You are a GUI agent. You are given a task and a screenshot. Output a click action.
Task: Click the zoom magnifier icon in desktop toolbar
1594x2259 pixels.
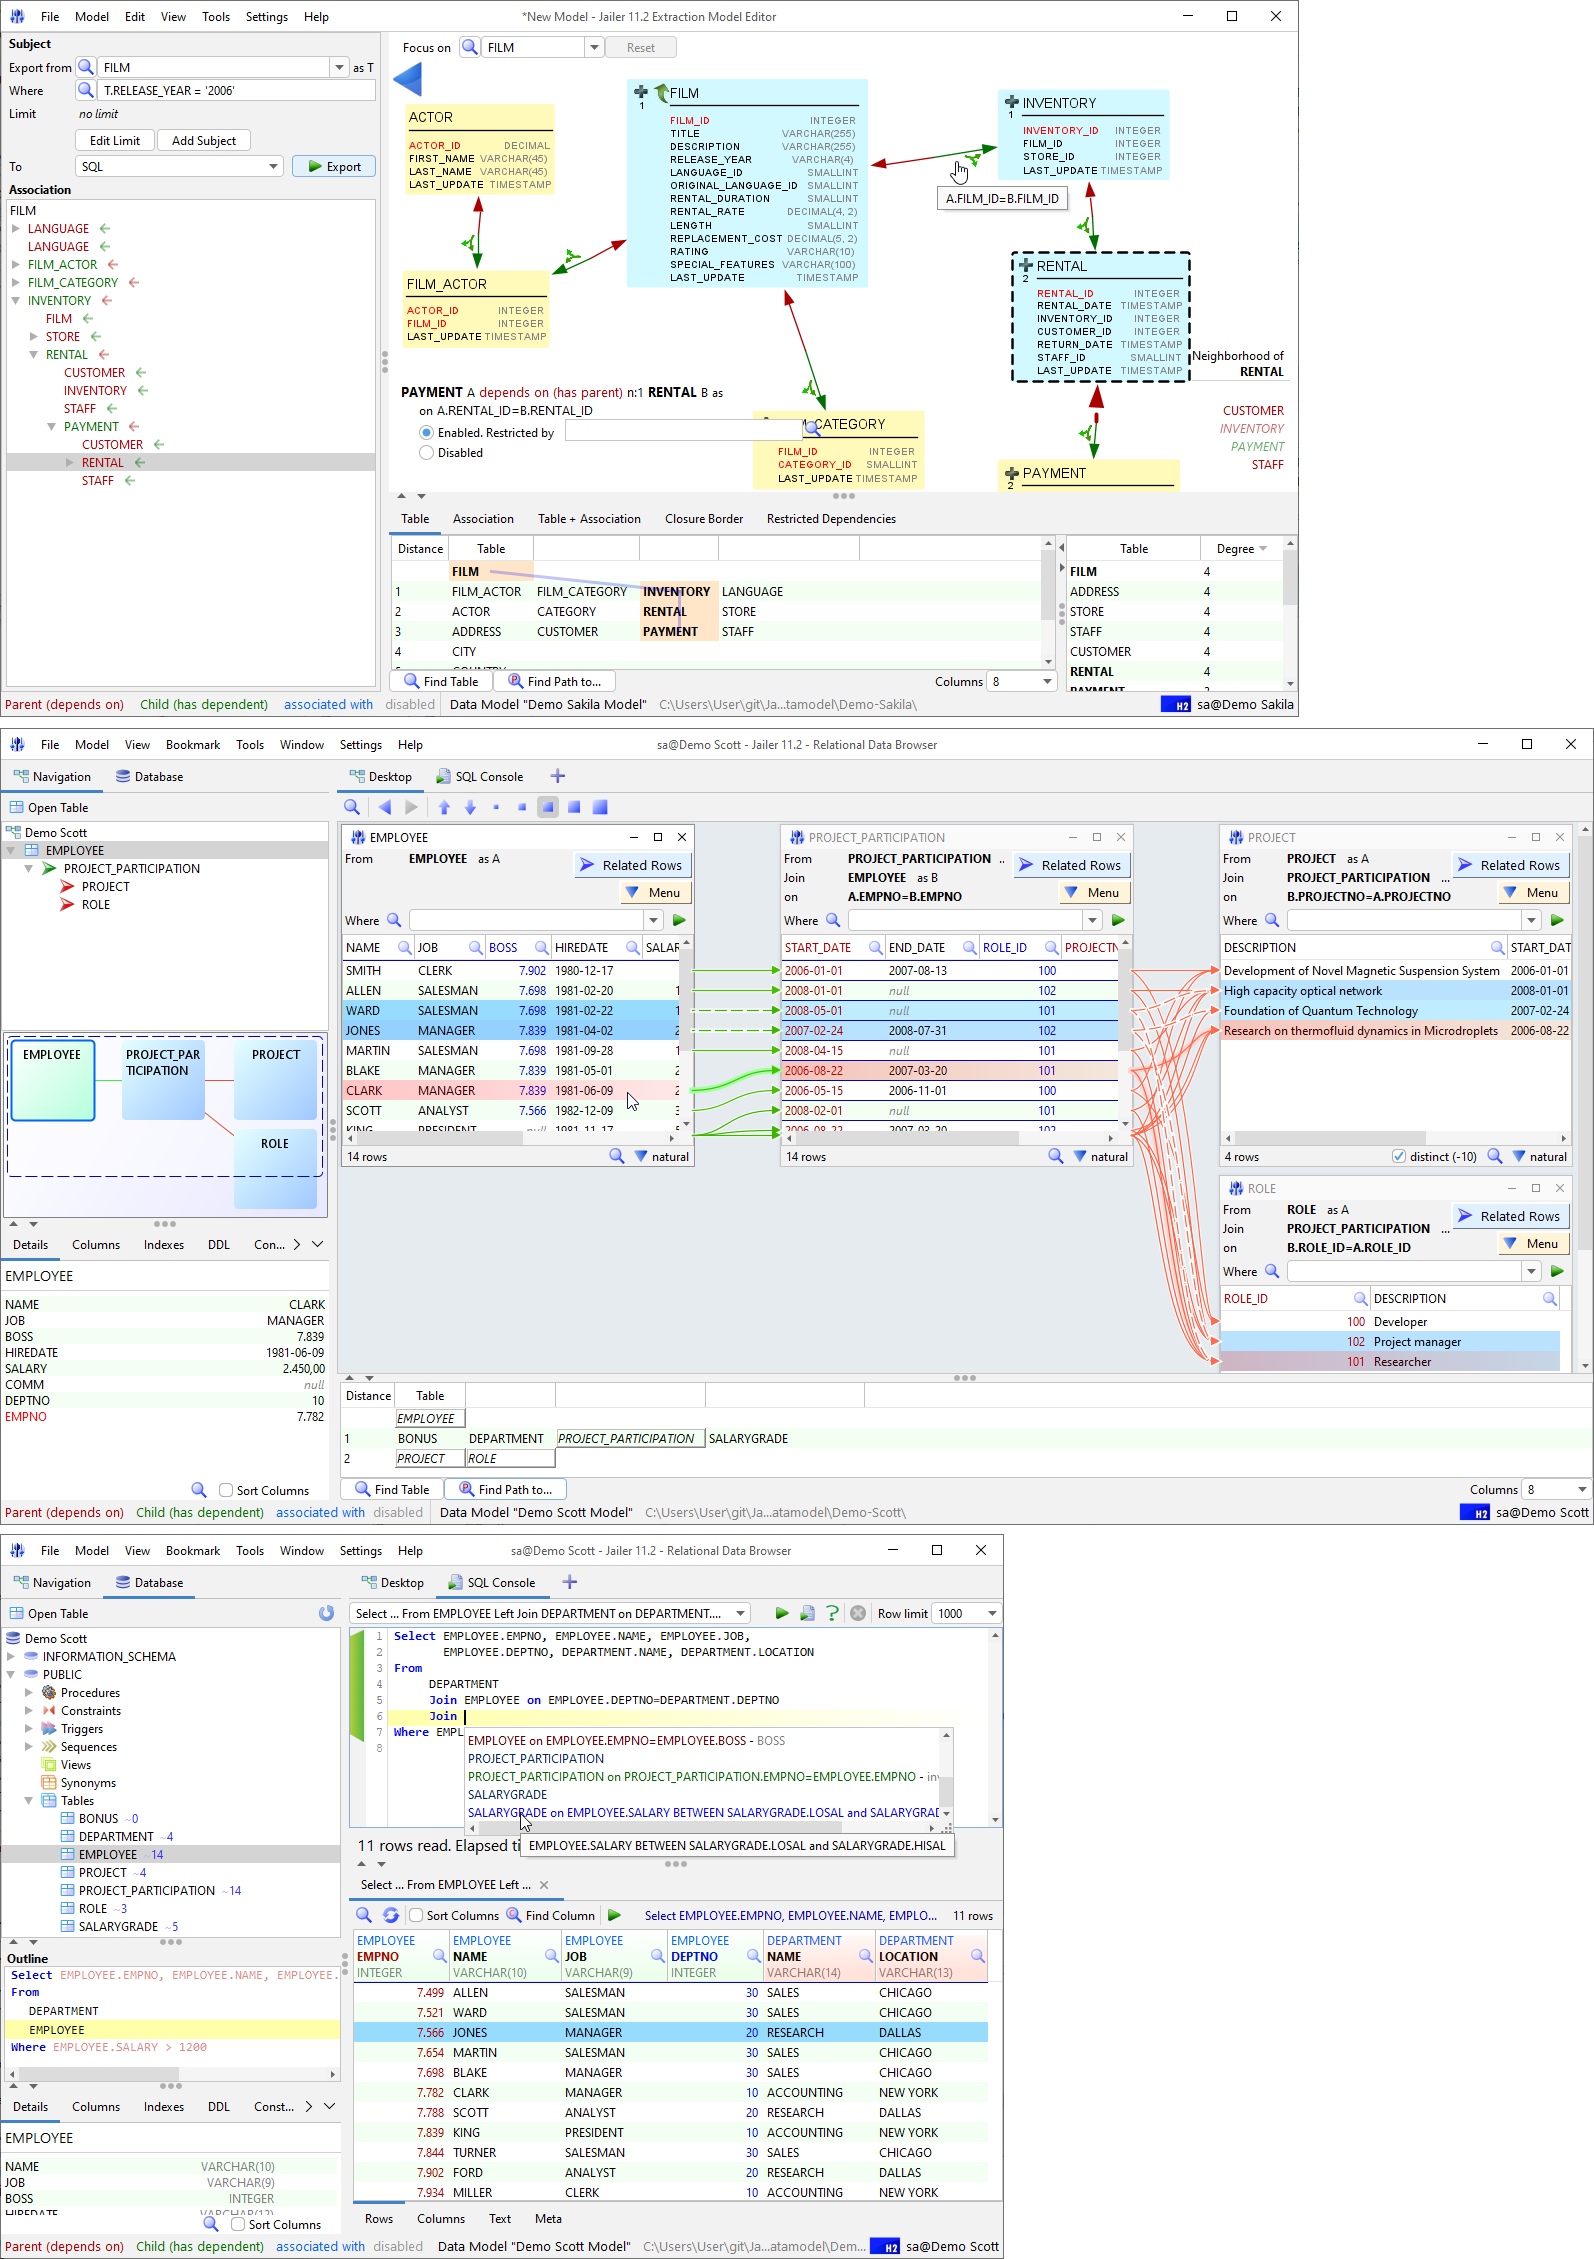click(x=352, y=807)
